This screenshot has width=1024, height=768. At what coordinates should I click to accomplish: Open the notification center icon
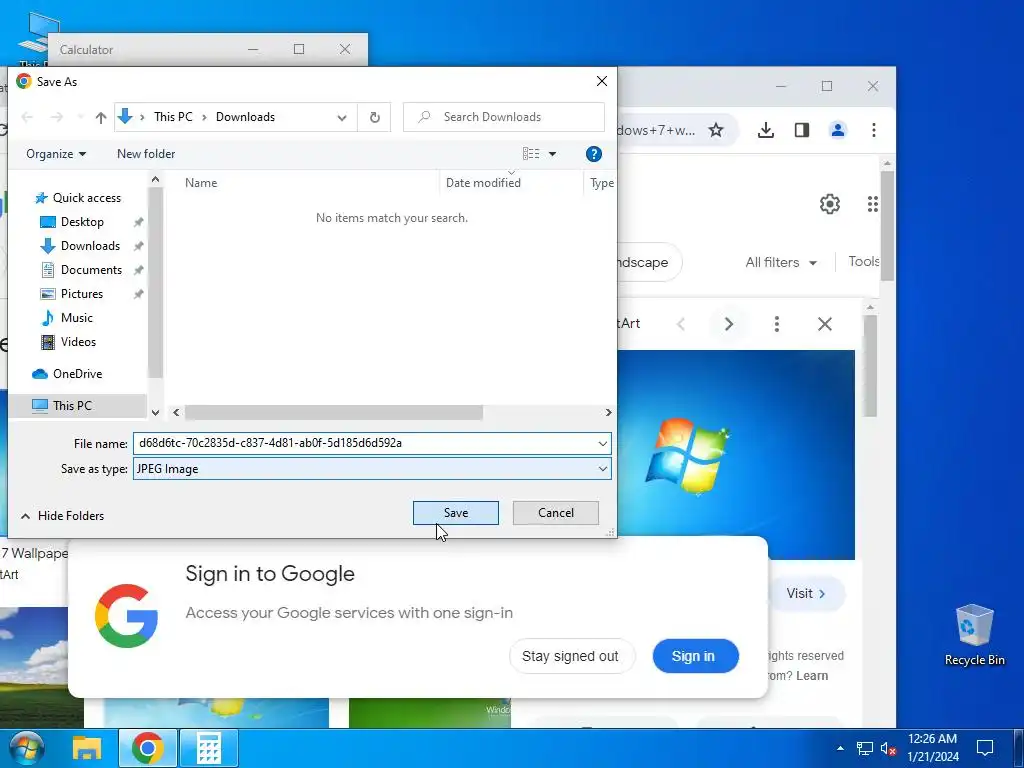click(x=985, y=748)
